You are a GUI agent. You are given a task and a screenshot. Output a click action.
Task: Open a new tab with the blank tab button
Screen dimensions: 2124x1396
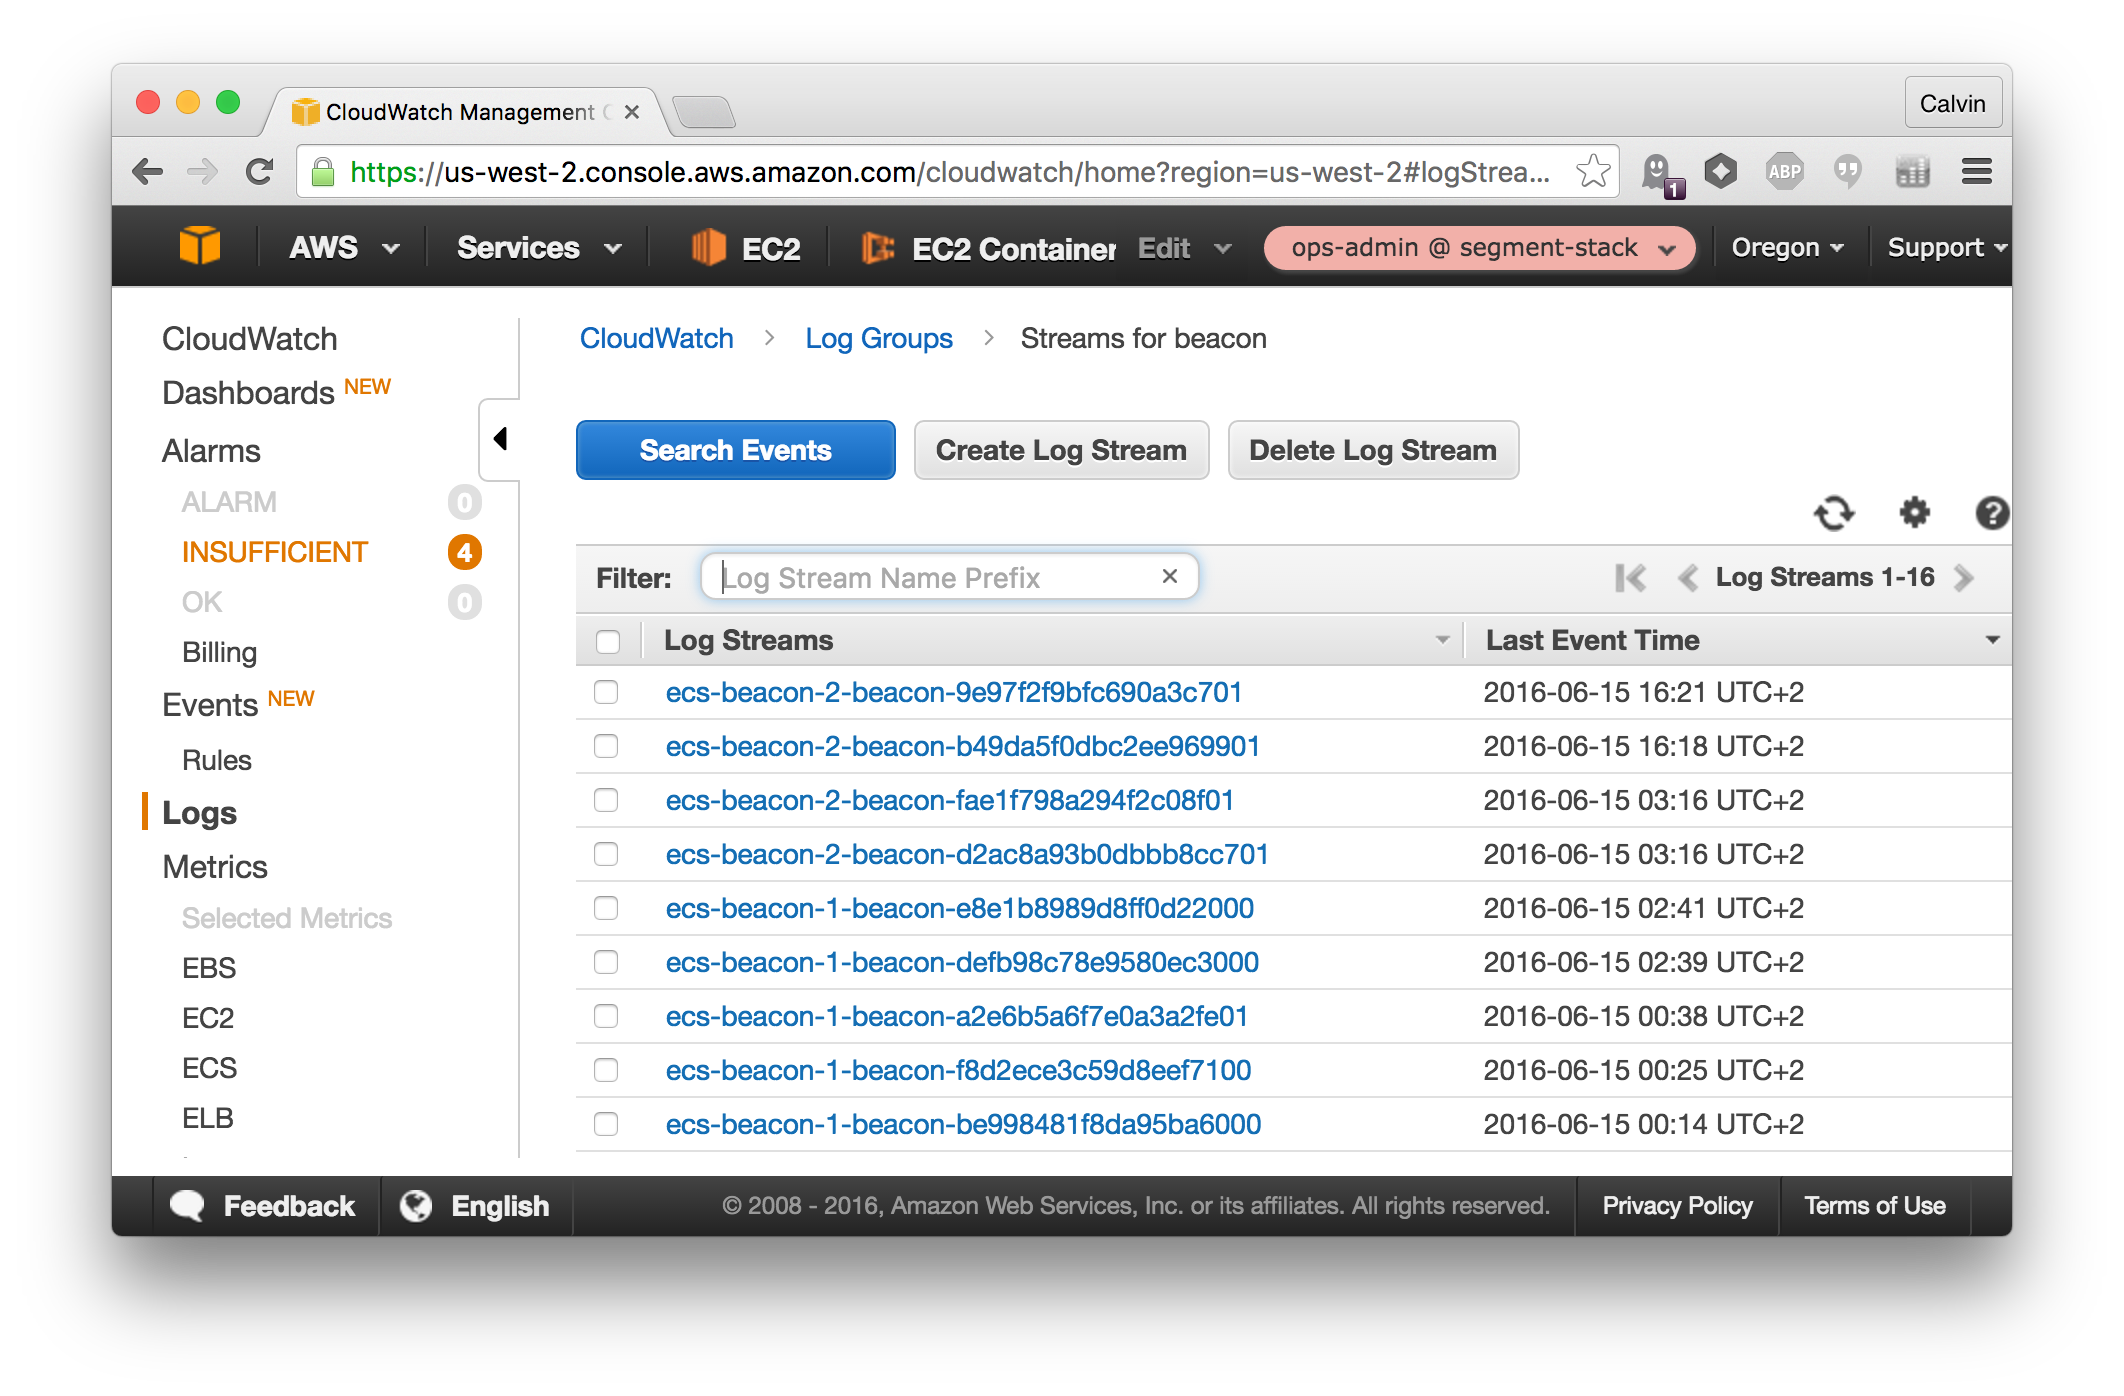[705, 112]
